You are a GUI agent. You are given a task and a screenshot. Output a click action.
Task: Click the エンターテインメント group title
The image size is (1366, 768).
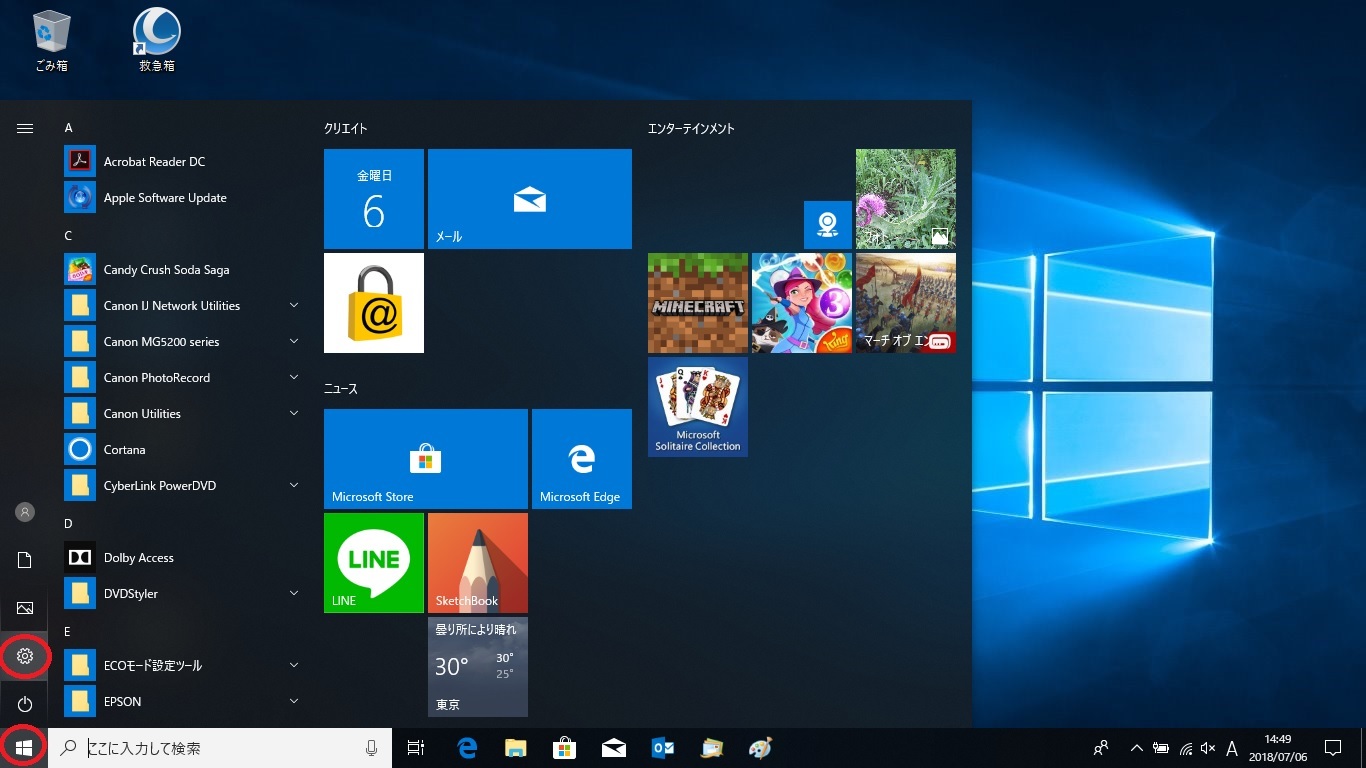click(x=691, y=129)
